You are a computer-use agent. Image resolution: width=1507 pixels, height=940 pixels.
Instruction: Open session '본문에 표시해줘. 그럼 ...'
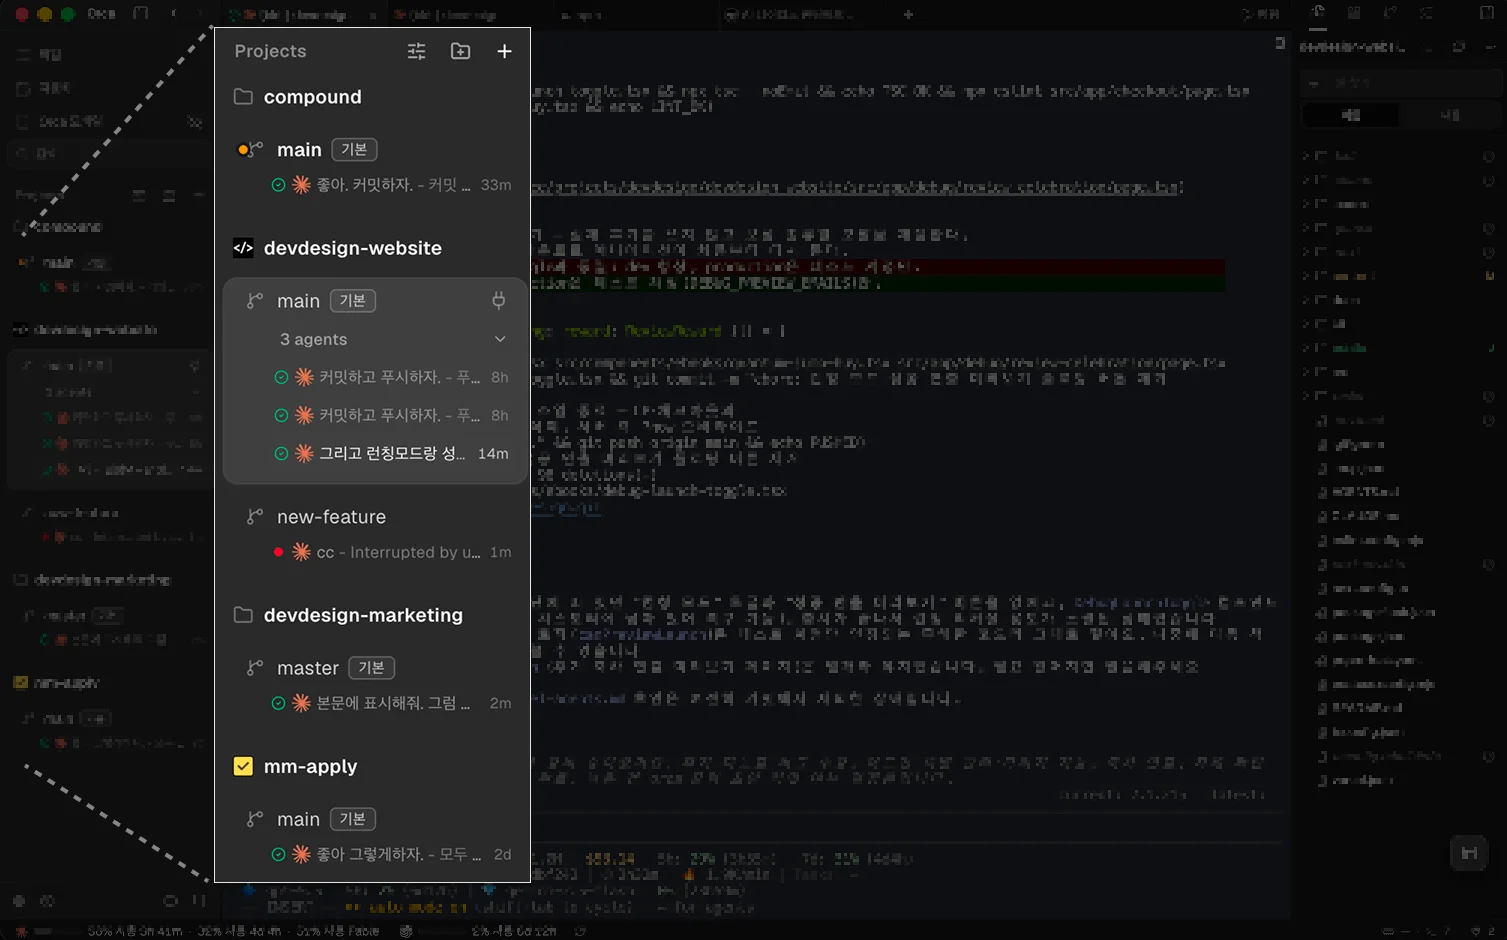click(x=394, y=703)
